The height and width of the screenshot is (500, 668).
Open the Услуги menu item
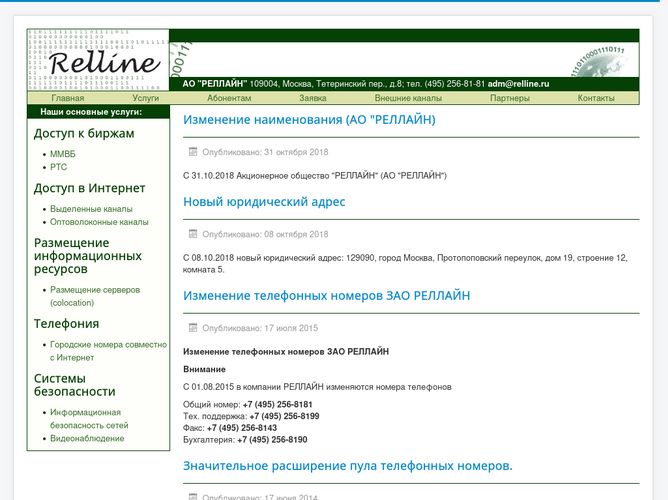pyautogui.click(x=146, y=98)
